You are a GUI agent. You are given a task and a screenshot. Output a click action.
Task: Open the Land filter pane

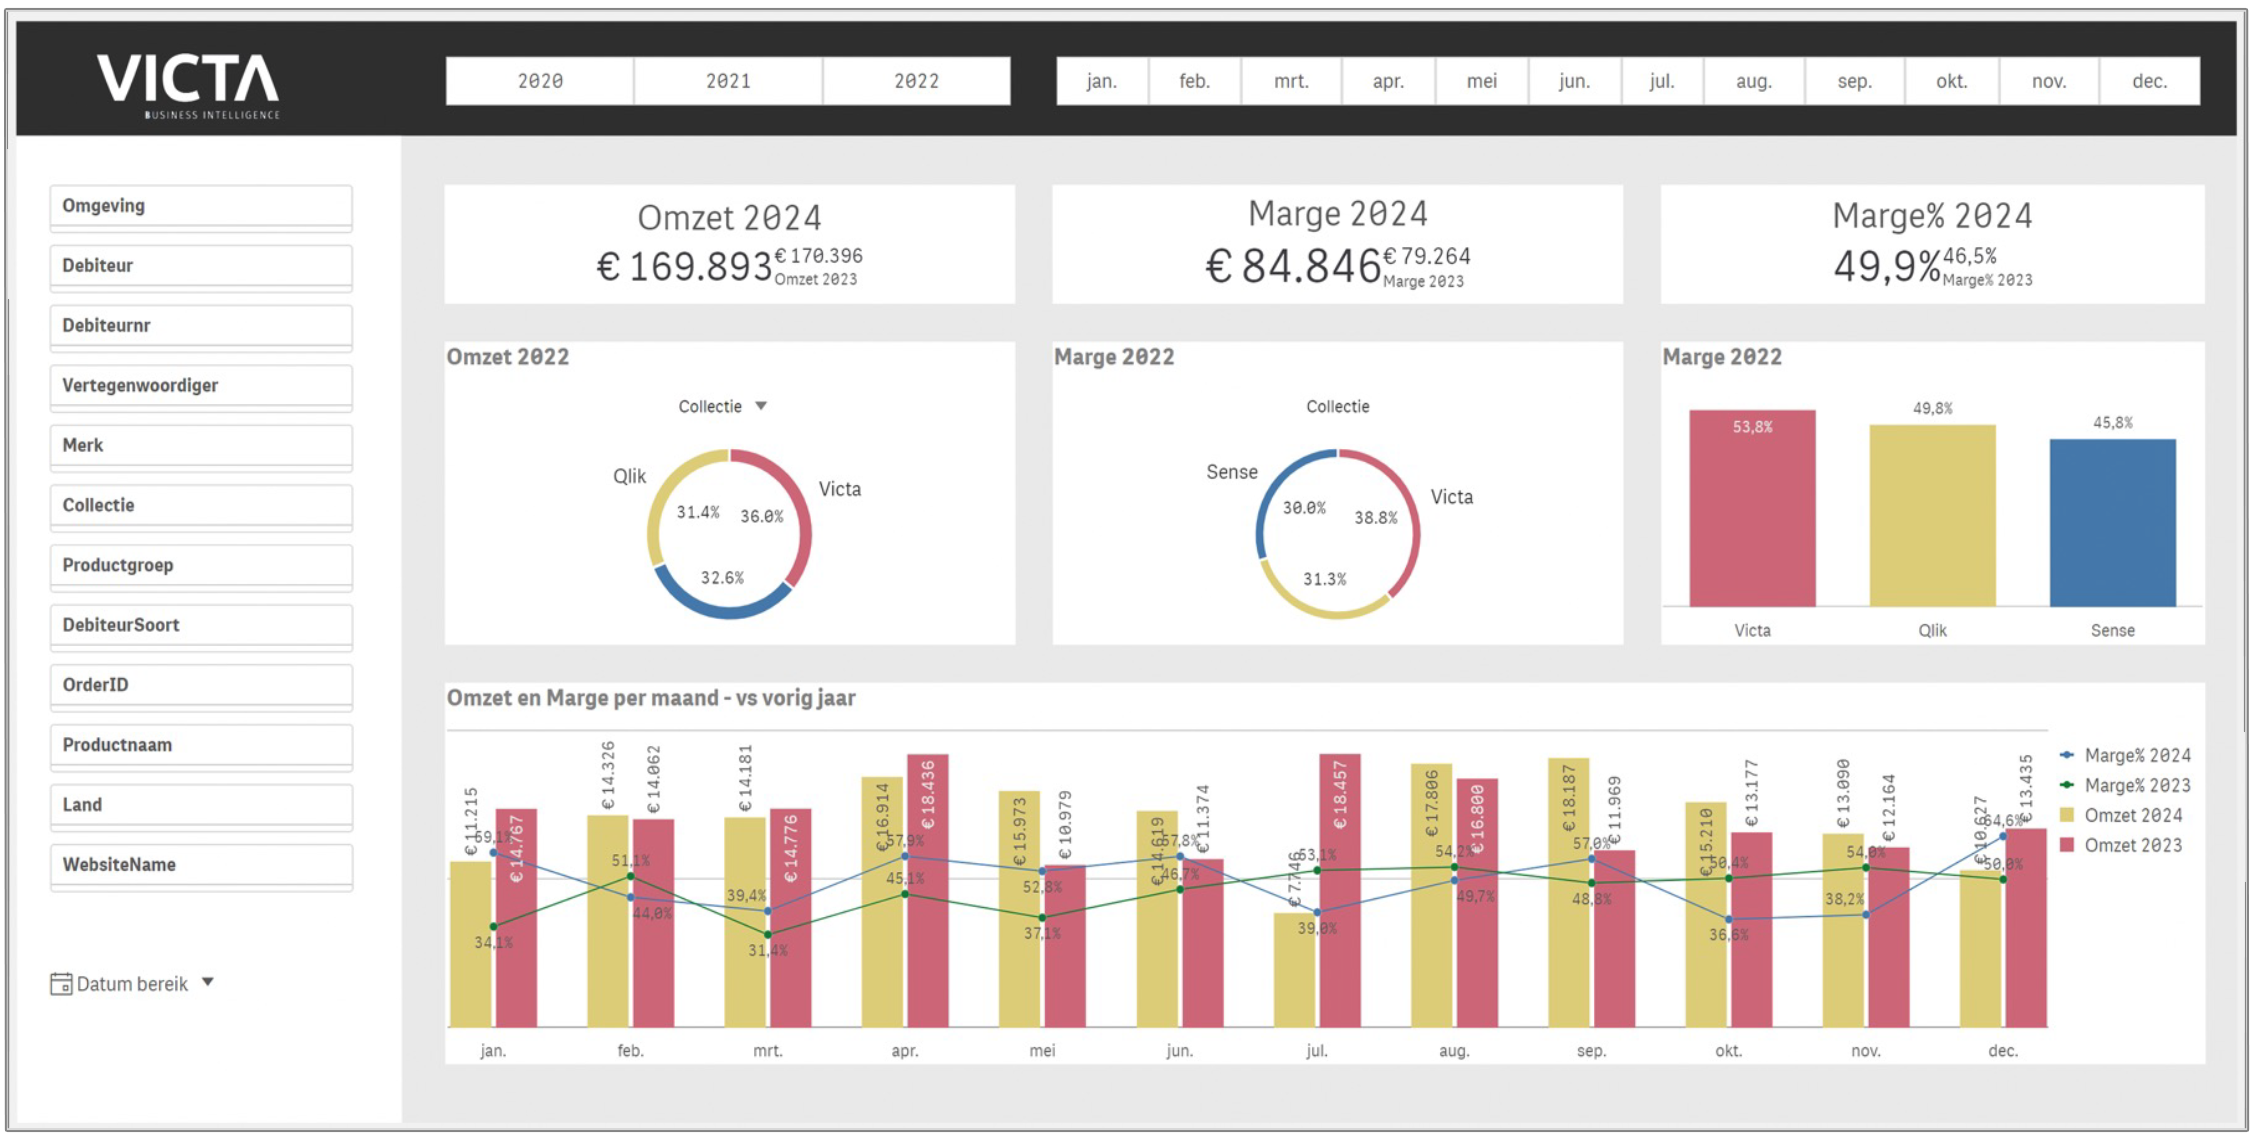[x=201, y=807]
